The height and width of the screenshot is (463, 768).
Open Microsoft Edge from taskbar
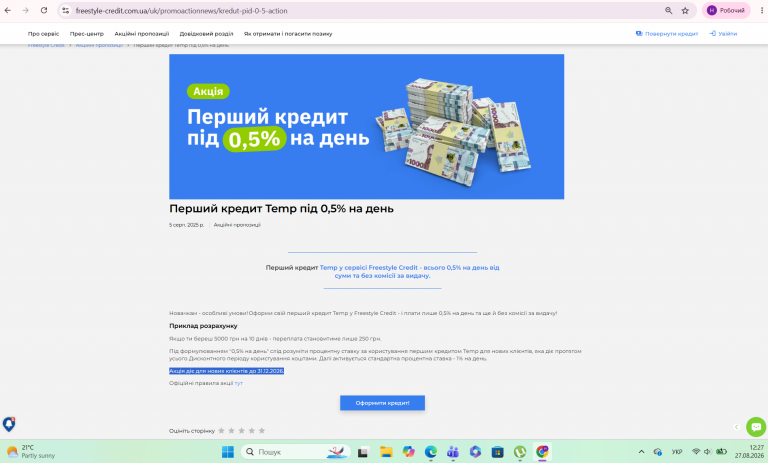click(431, 452)
